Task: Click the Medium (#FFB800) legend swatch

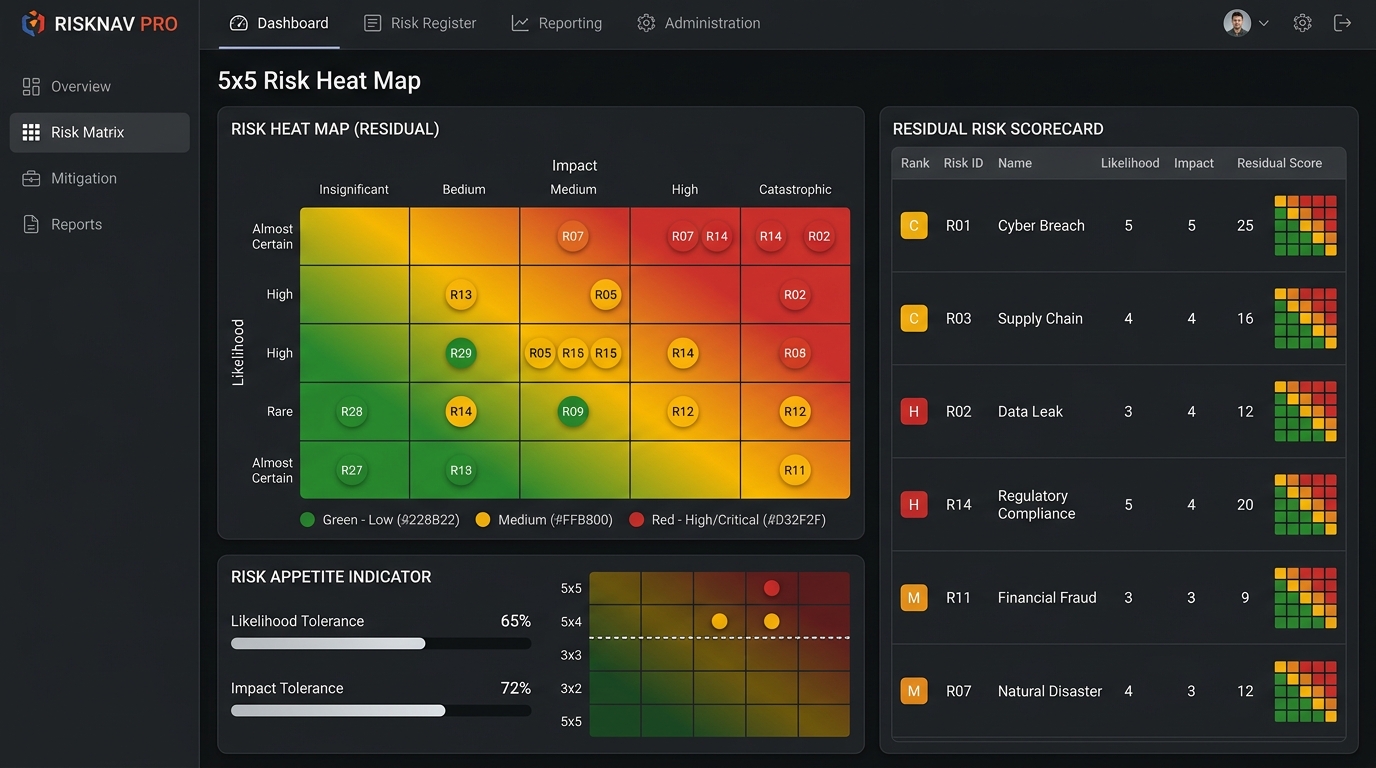Action: point(483,520)
